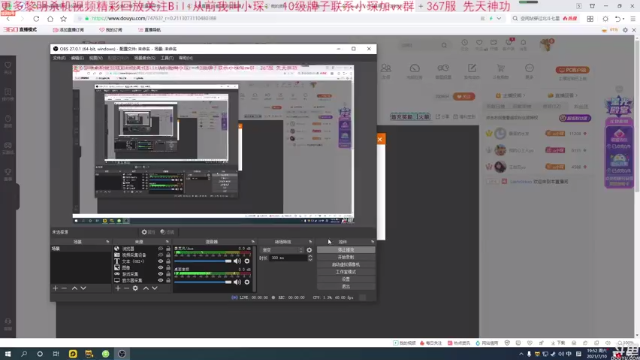Open undo-close-tab dropdown in browser toolbar
Screen dimensions: 640x360
coord(624,19)
